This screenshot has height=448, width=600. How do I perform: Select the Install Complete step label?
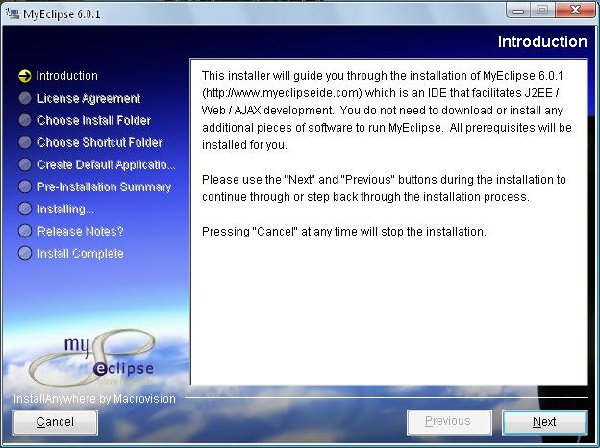[80, 254]
